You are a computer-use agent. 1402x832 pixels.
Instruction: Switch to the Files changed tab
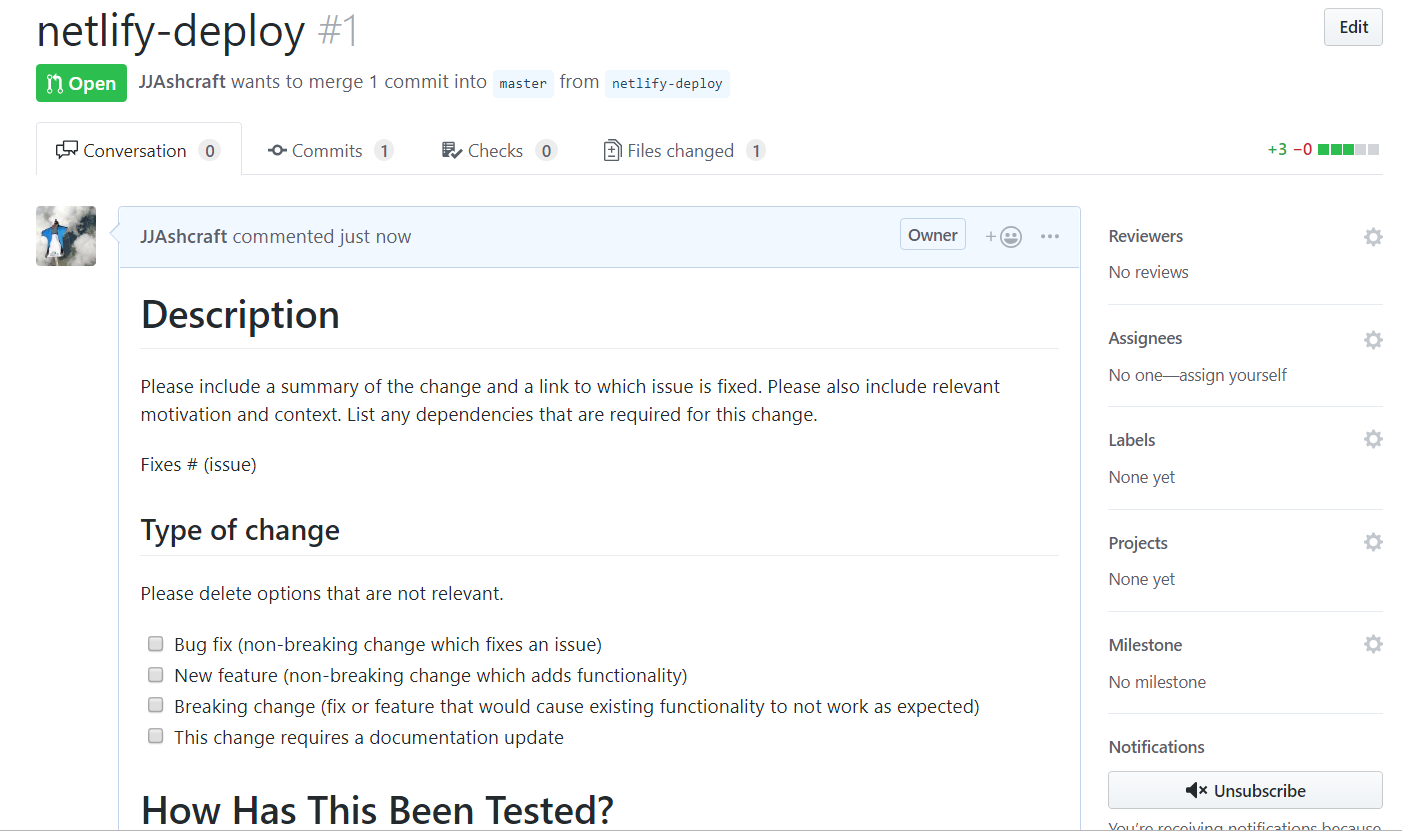(x=684, y=151)
